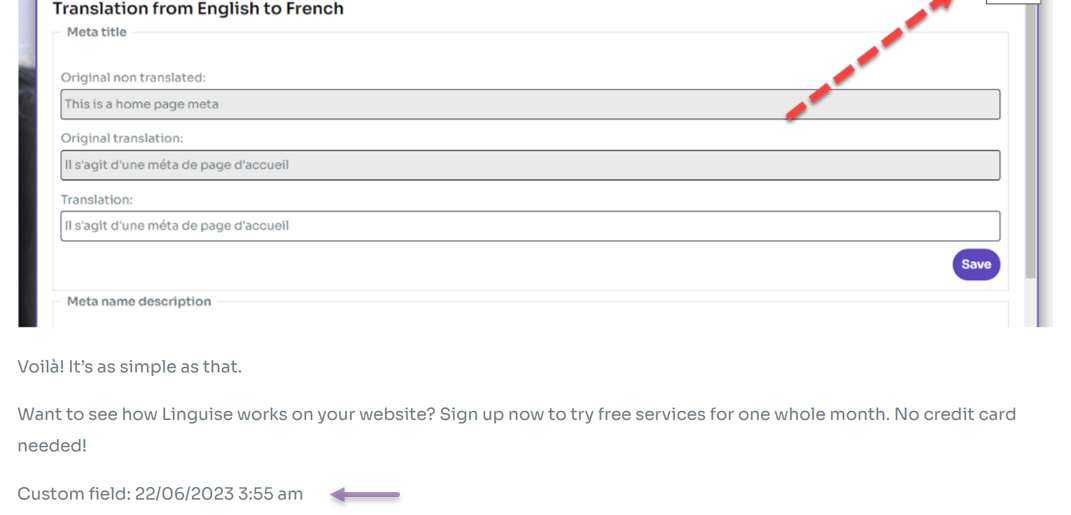
Task: Click the purple left-pointing arrow icon
Action: pos(365,495)
